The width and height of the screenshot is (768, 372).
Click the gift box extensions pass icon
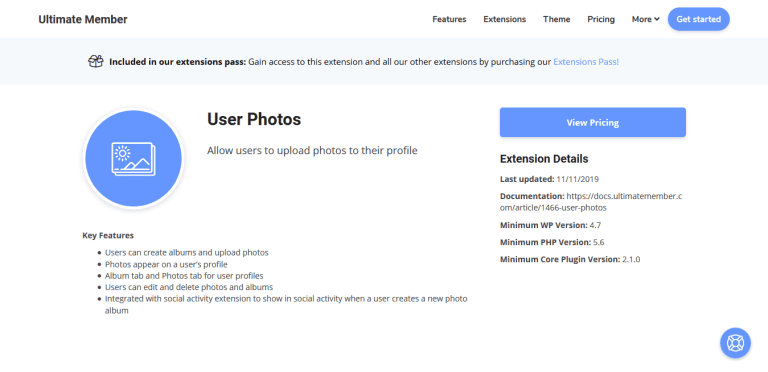[96, 61]
